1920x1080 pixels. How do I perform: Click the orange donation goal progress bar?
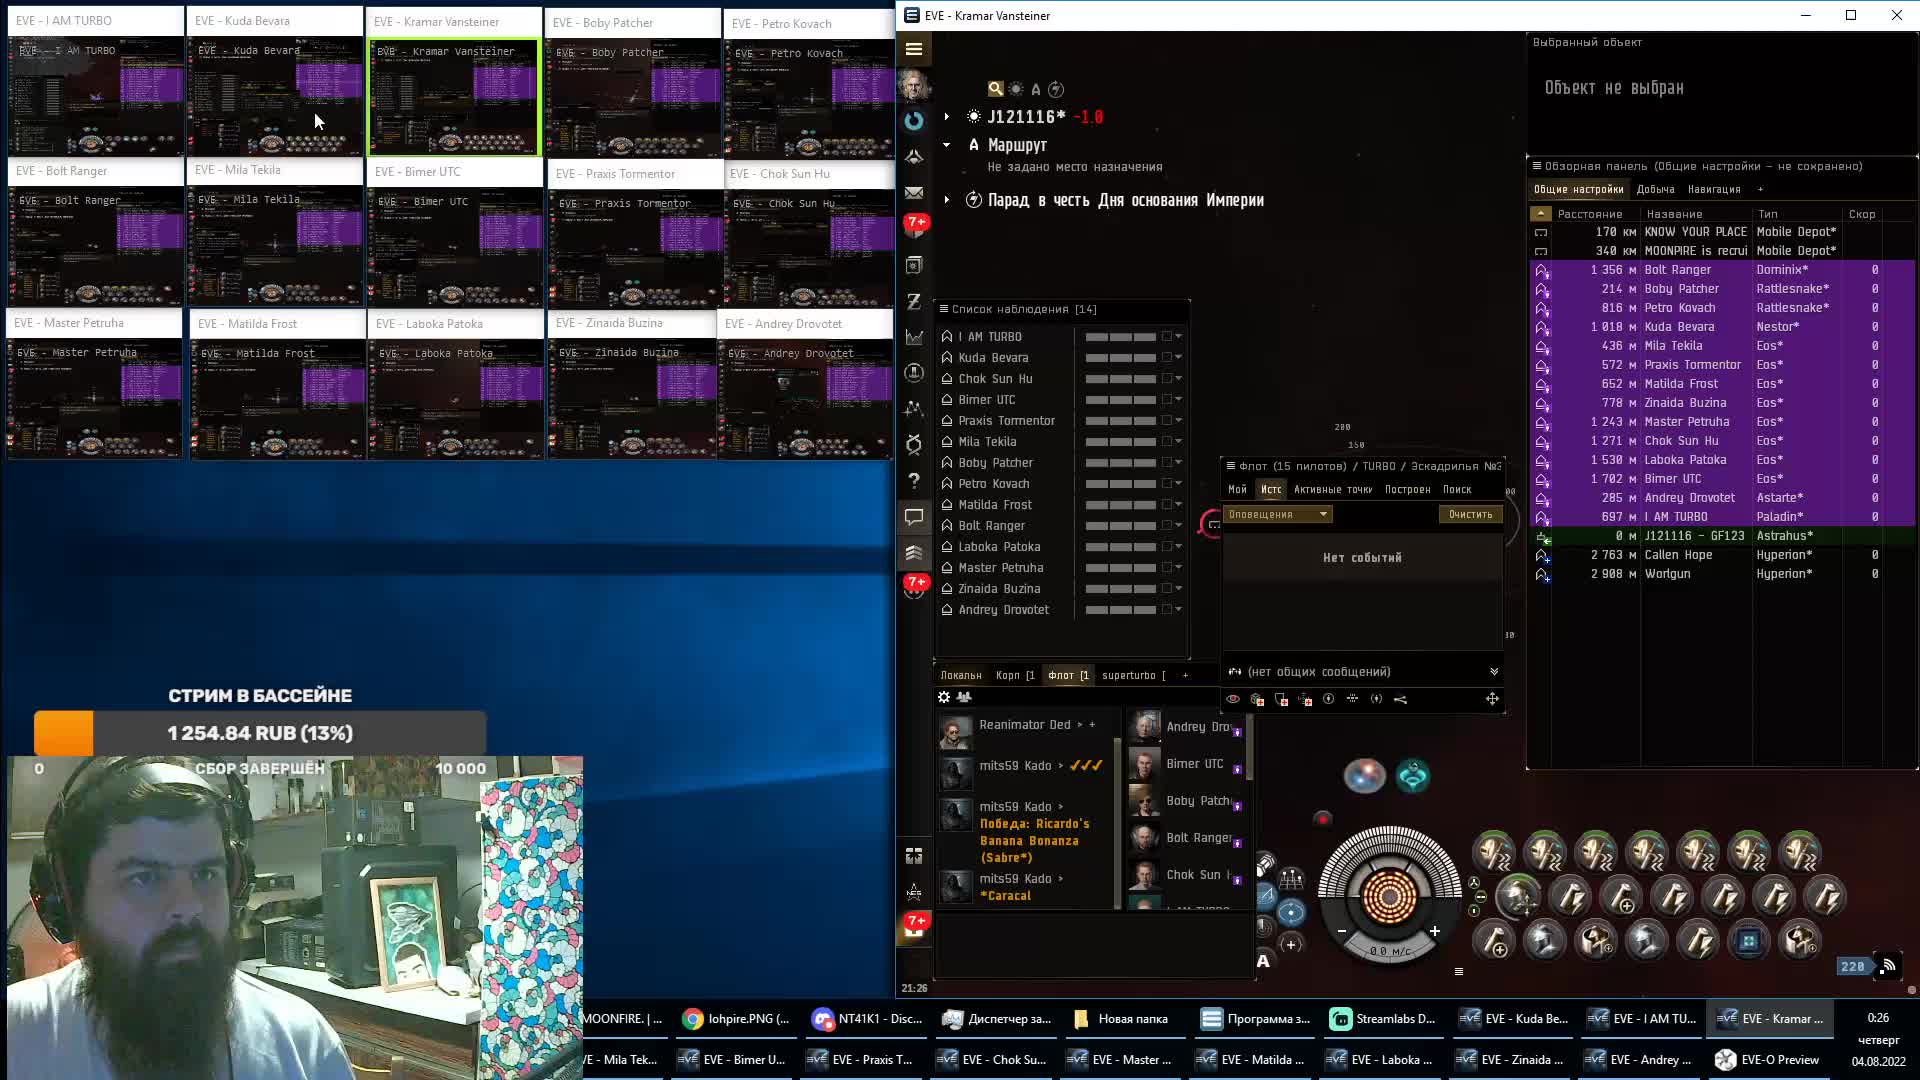[x=64, y=733]
